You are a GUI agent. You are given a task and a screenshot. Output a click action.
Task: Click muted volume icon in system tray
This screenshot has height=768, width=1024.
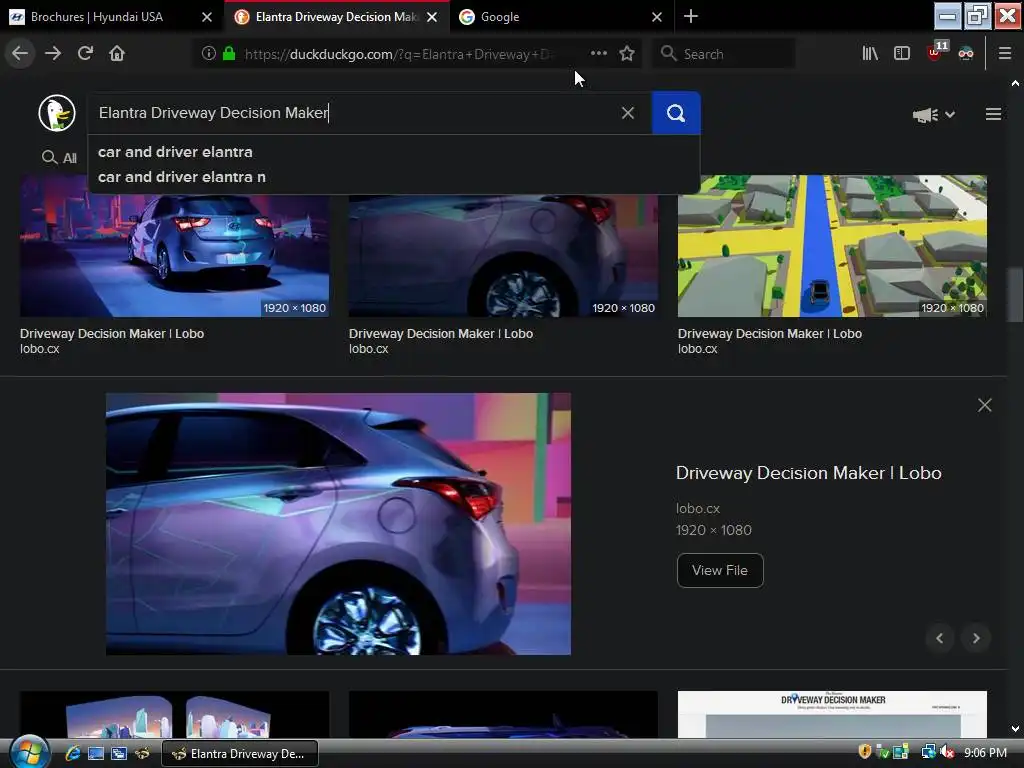948,752
